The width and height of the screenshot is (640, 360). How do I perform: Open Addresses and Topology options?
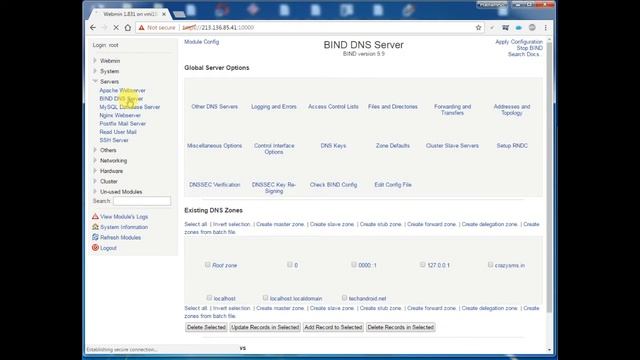[x=512, y=109]
